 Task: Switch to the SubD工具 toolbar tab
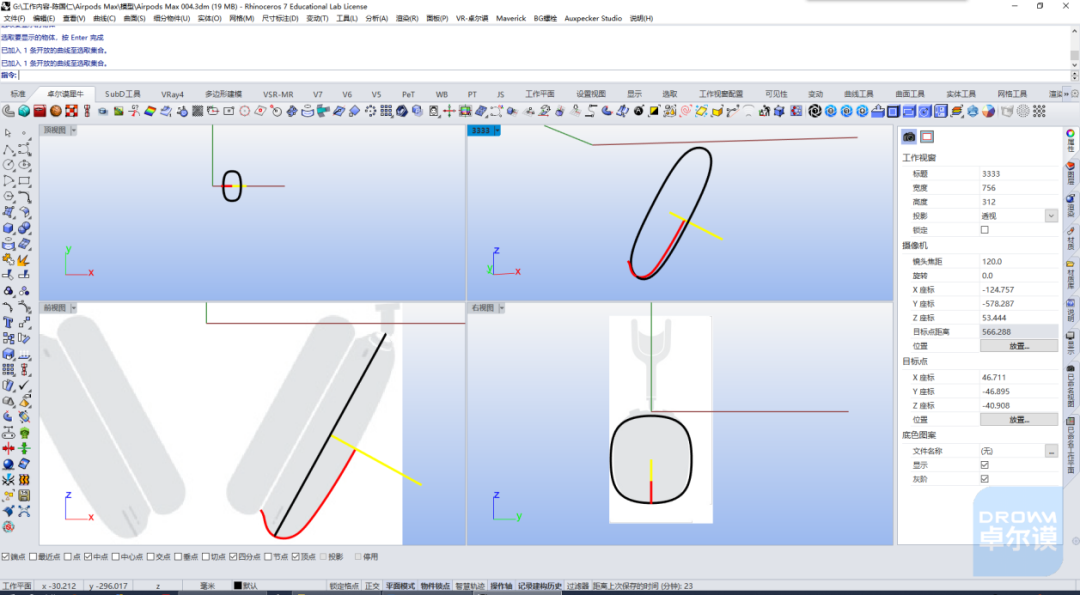click(x=123, y=94)
